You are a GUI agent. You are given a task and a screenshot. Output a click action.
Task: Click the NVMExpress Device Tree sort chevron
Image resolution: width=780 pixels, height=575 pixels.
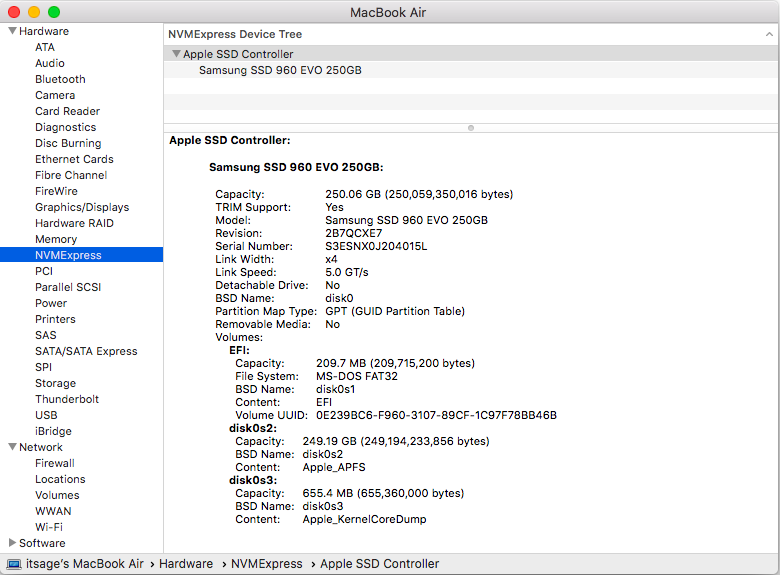[769, 34]
